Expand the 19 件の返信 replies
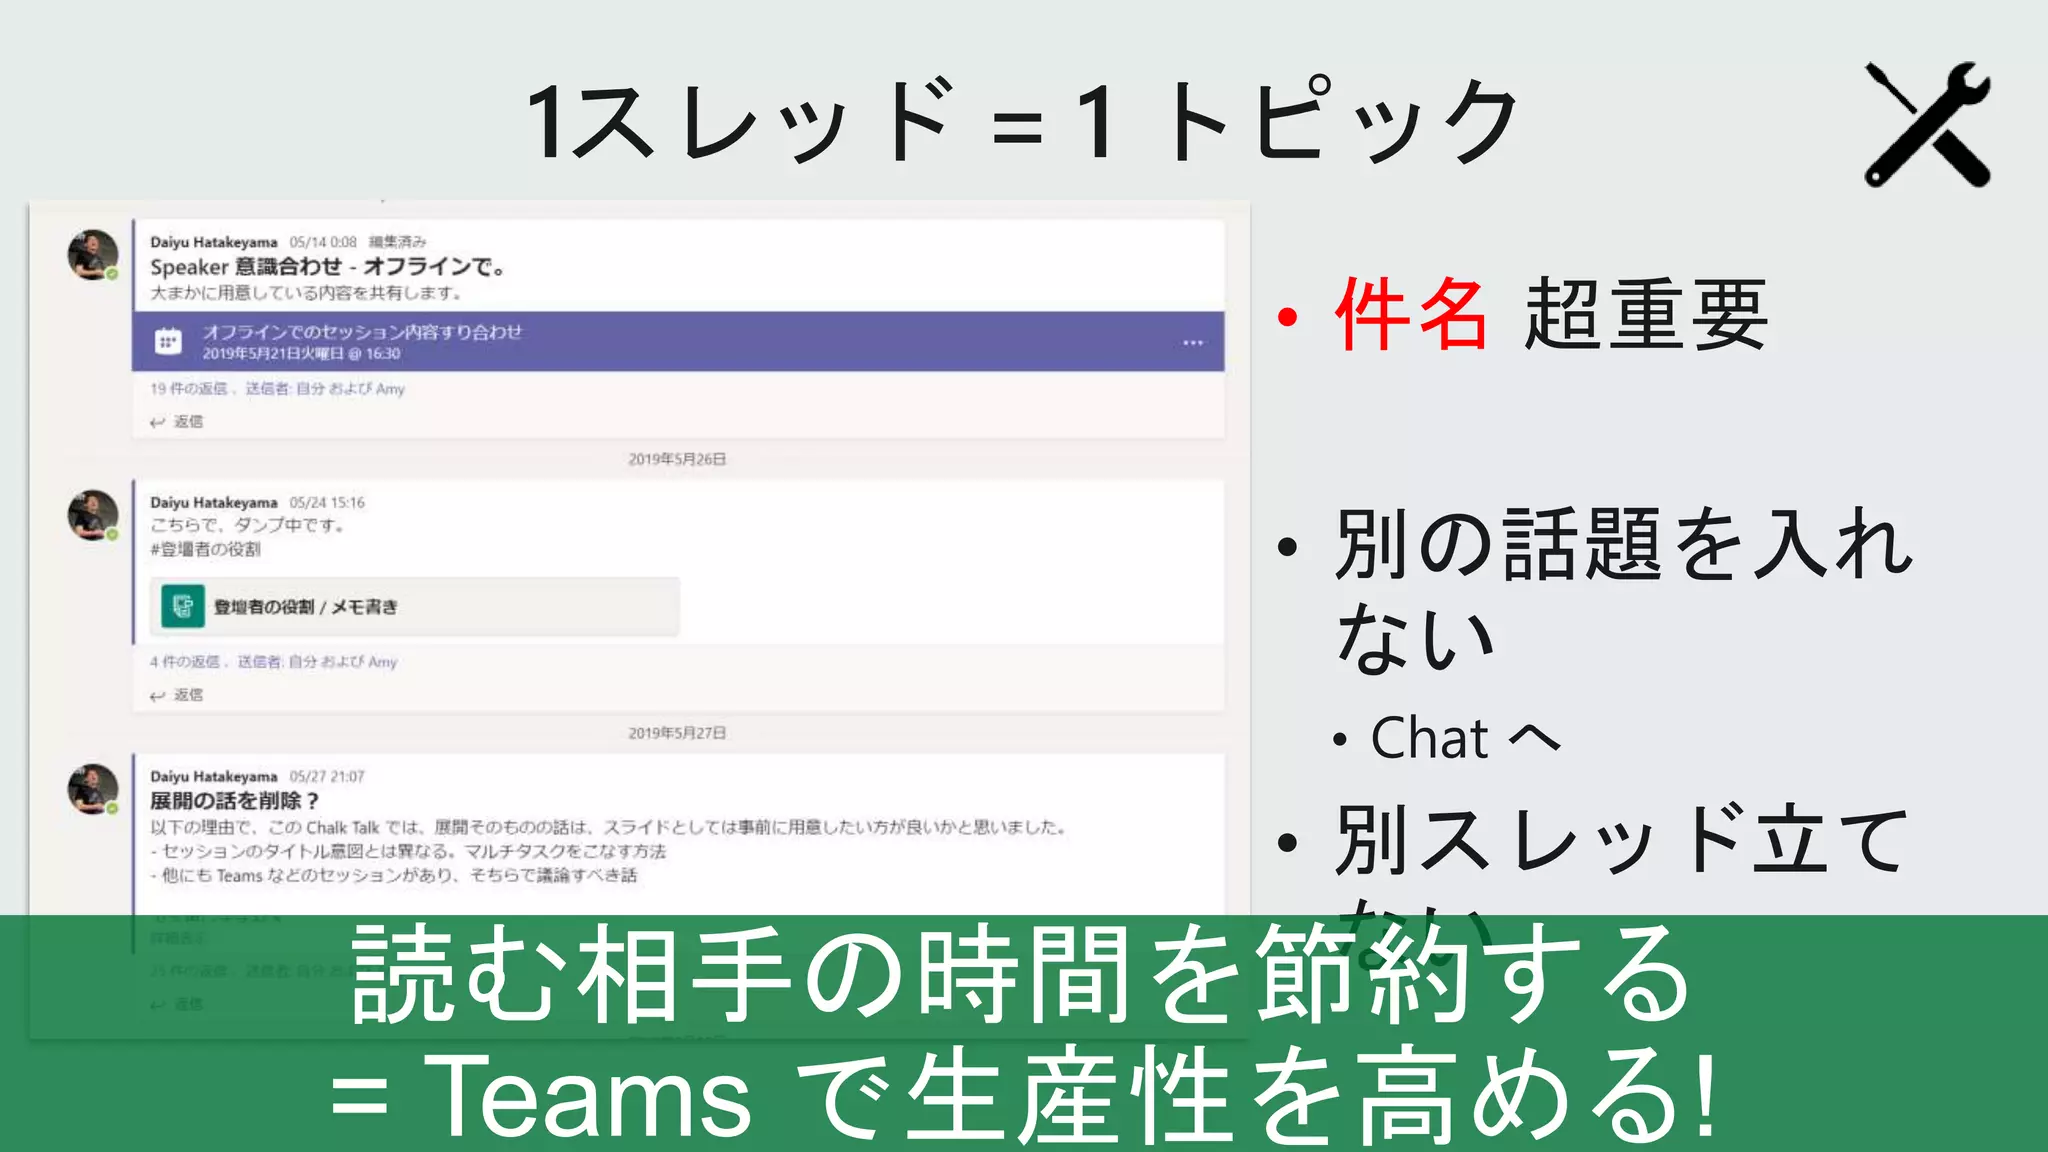The image size is (2048, 1152). (x=189, y=389)
